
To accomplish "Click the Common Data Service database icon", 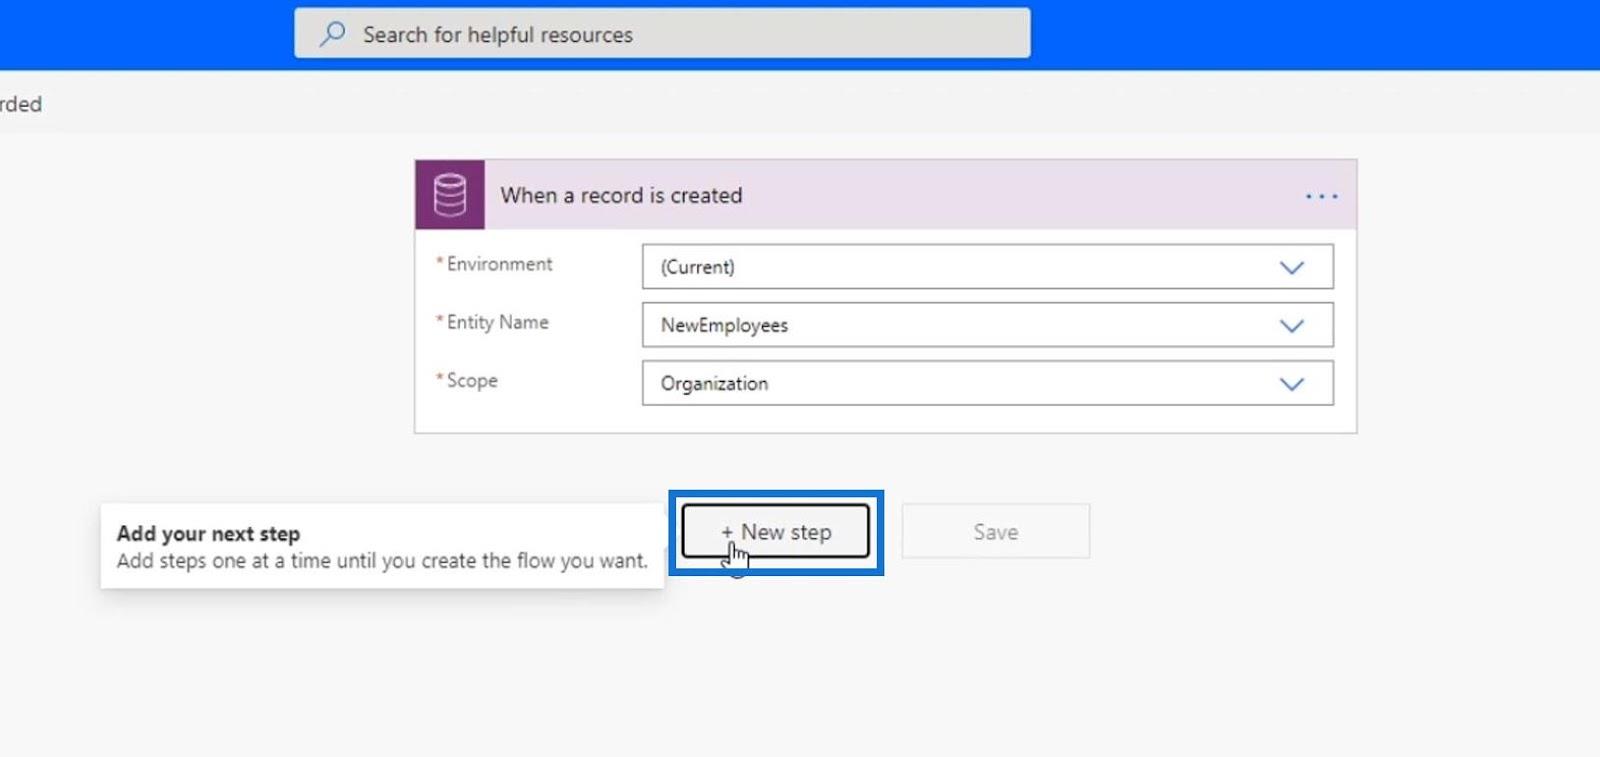I will pyautogui.click(x=450, y=195).
